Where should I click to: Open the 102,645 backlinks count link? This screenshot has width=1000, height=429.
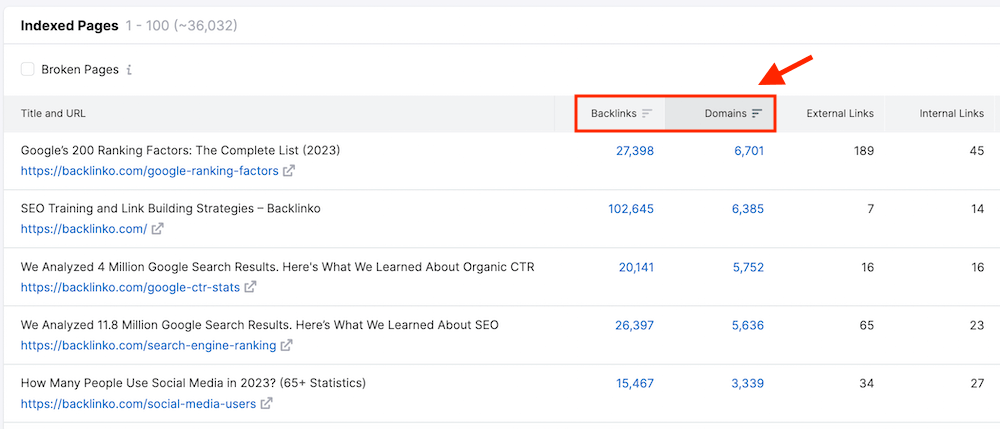pyautogui.click(x=630, y=209)
